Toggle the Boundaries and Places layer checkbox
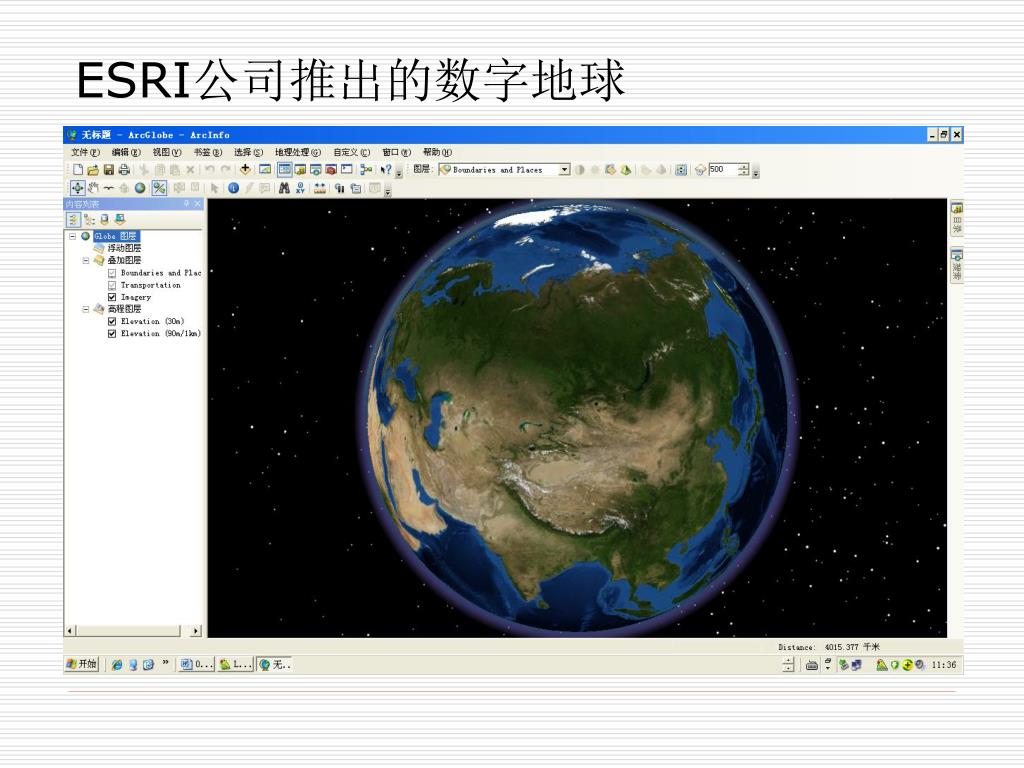 point(112,273)
